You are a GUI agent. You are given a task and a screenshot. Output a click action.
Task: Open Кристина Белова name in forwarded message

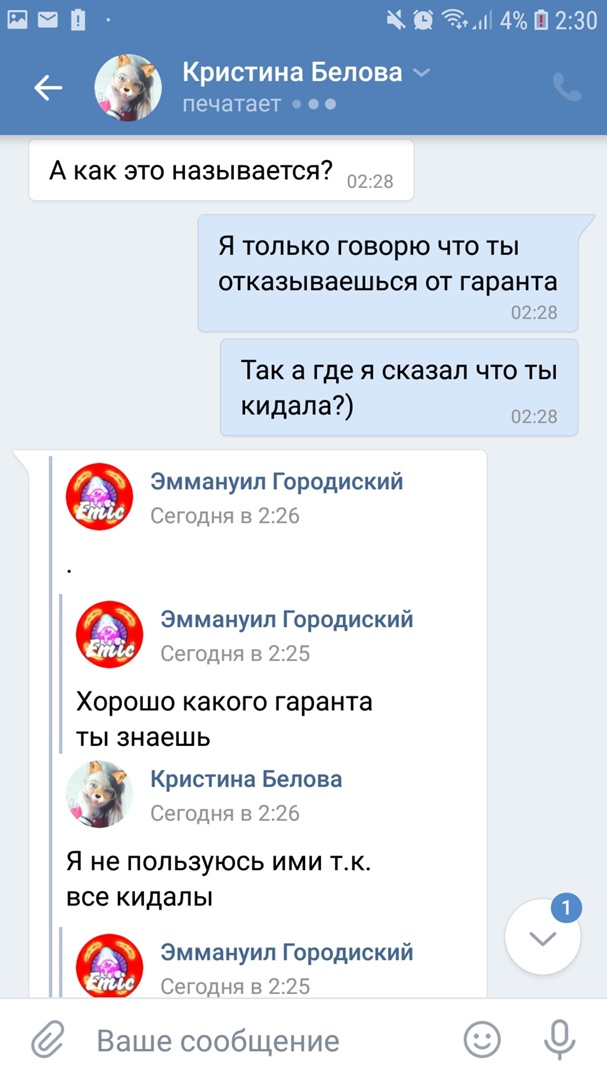pos(246,779)
